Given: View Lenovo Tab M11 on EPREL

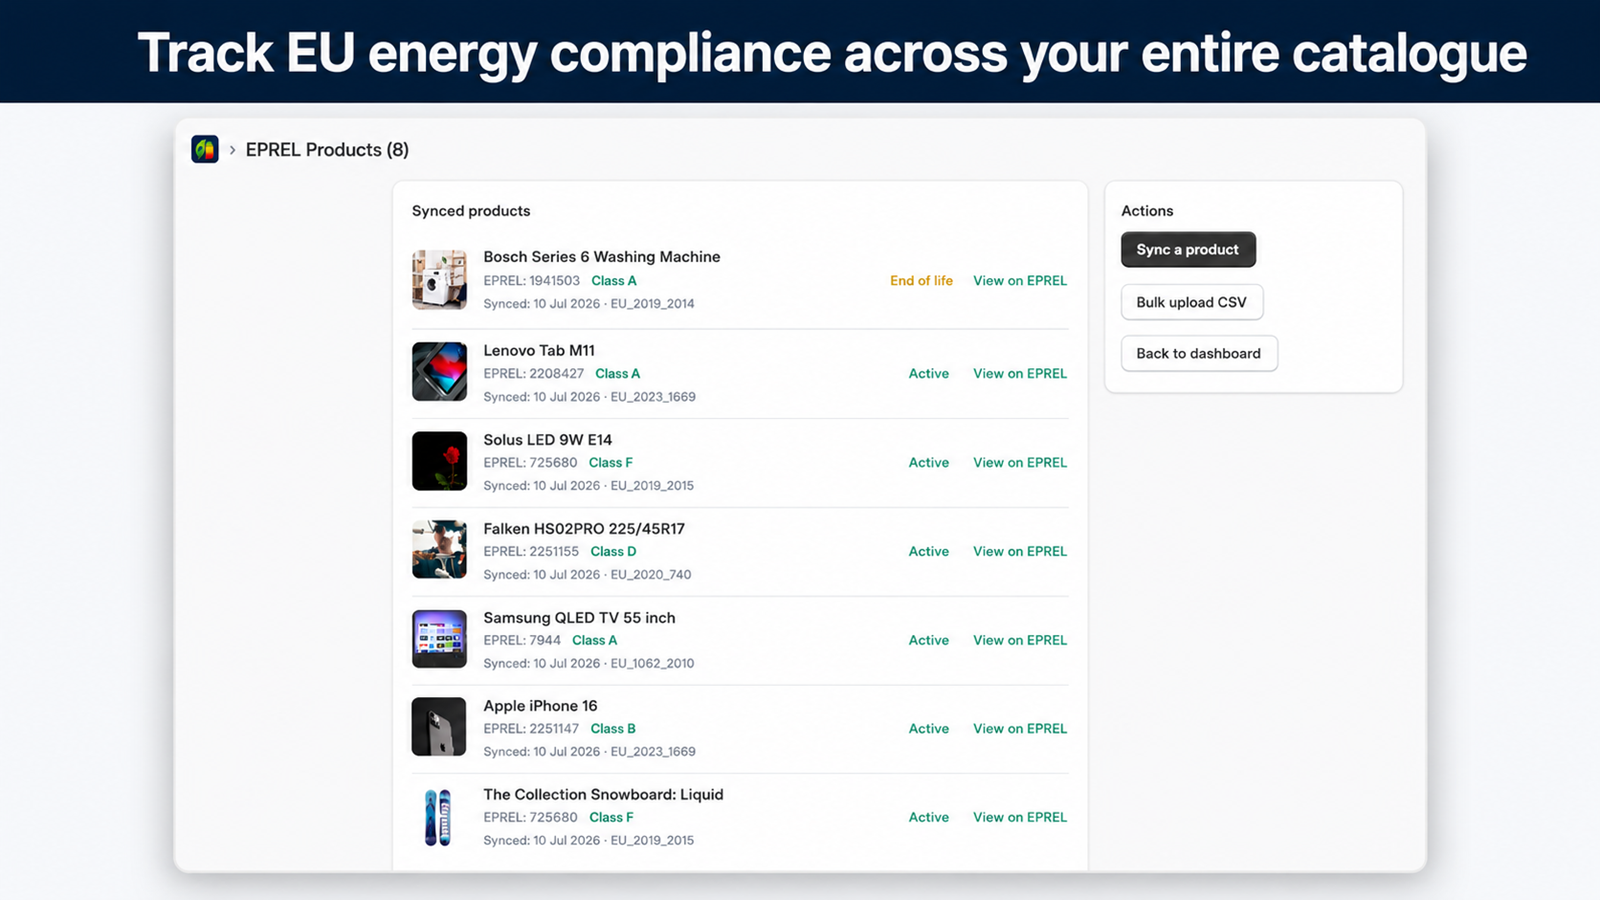Looking at the screenshot, I should (x=1020, y=374).
